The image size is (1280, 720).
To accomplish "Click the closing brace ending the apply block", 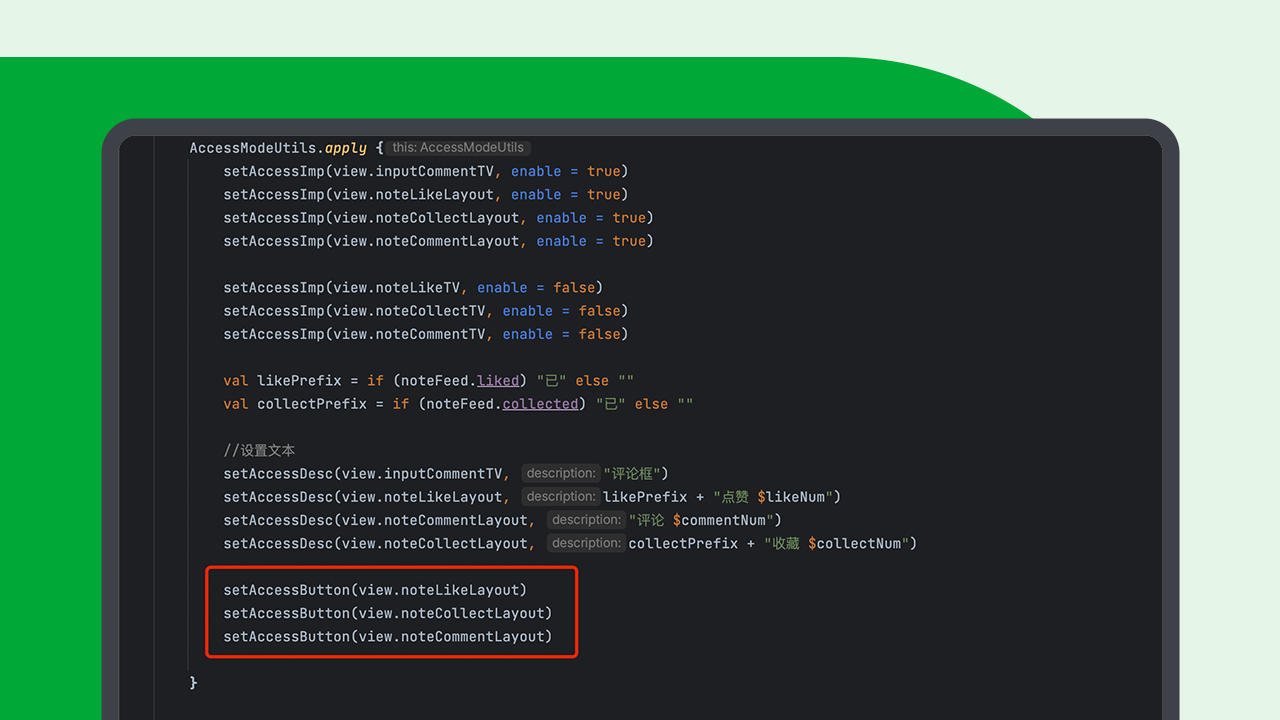I will [193, 682].
